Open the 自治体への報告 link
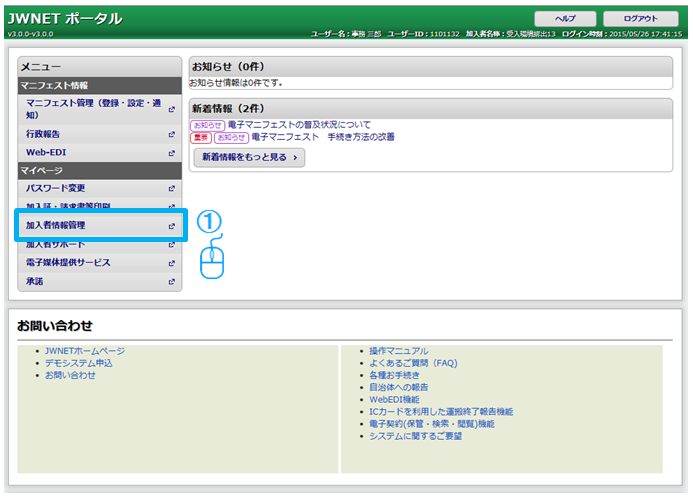The width and height of the screenshot is (693, 496). pos(399,387)
